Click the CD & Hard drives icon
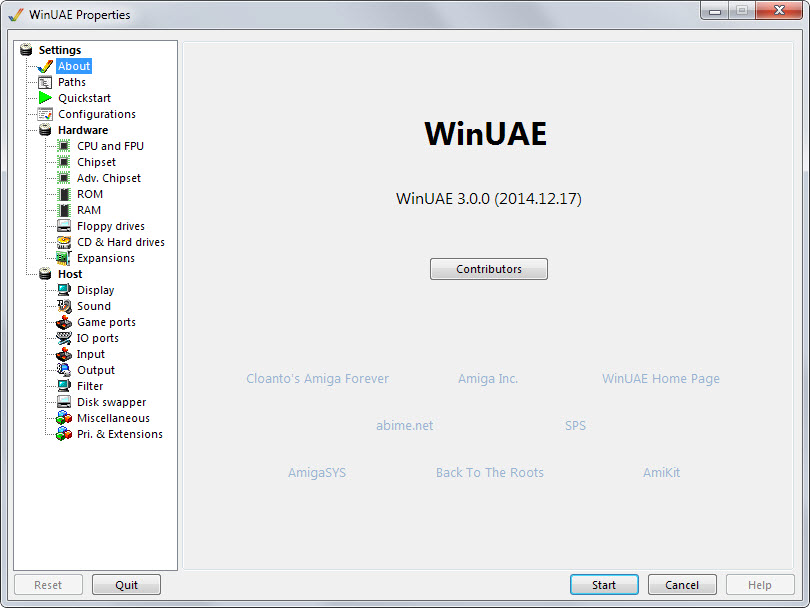Screen dimensions: 810x608 [64, 242]
